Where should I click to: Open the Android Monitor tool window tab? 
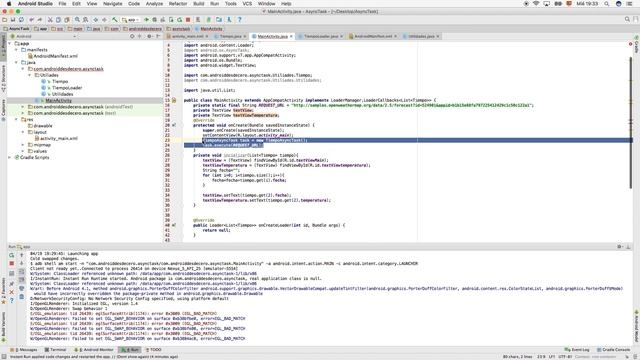[94, 350]
